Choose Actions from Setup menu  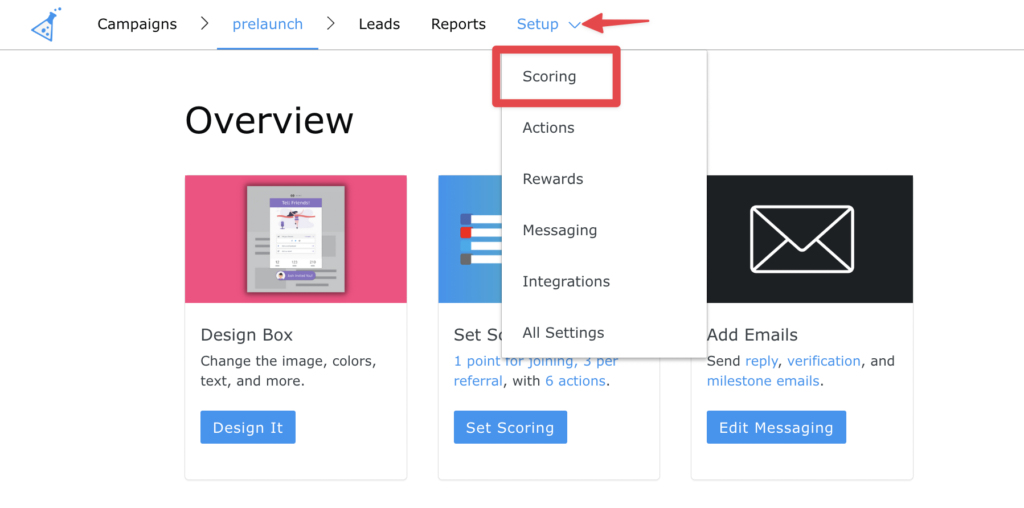coord(549,128)
